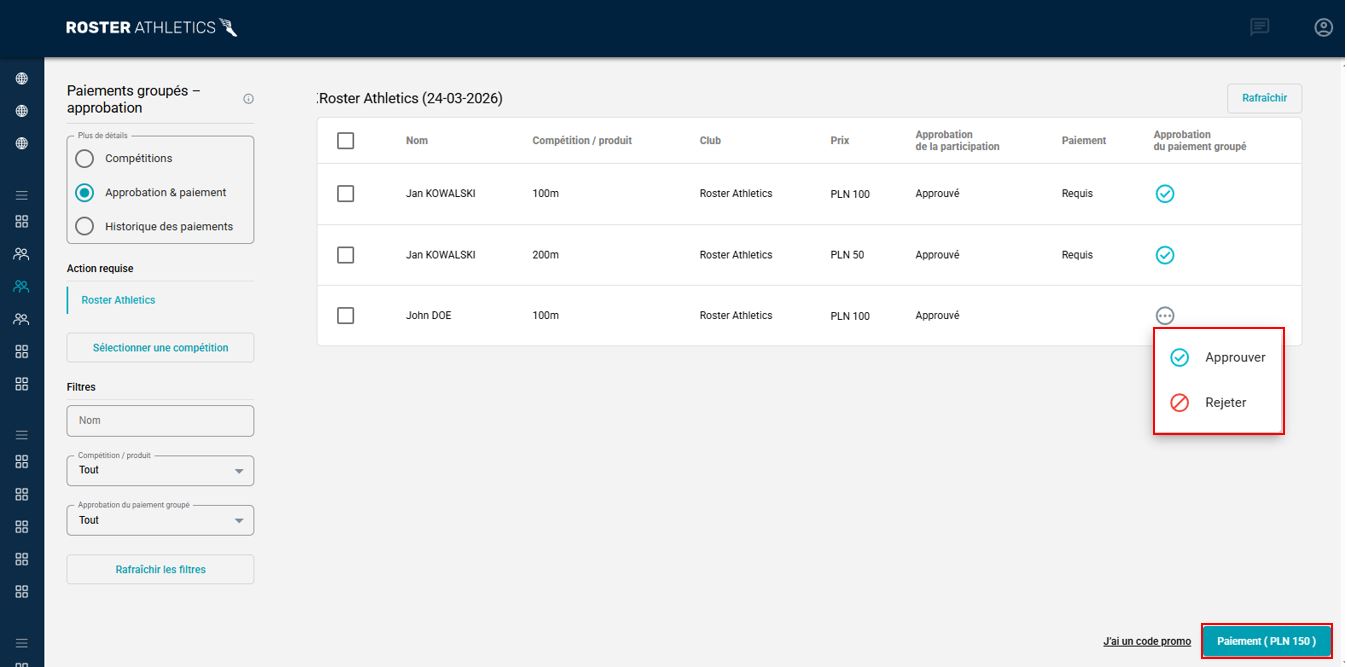The image size is (1347, 667).
Task: Check the box for Jan KOWALSKI 200m row
Action: (x=346, y=255)
